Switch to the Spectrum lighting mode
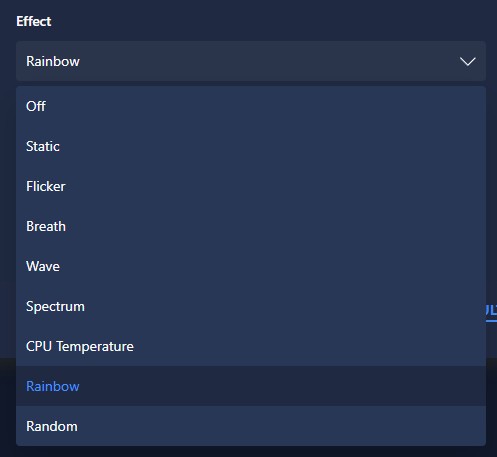The width and height of the screenshot is (497, 457). point(251,306)
